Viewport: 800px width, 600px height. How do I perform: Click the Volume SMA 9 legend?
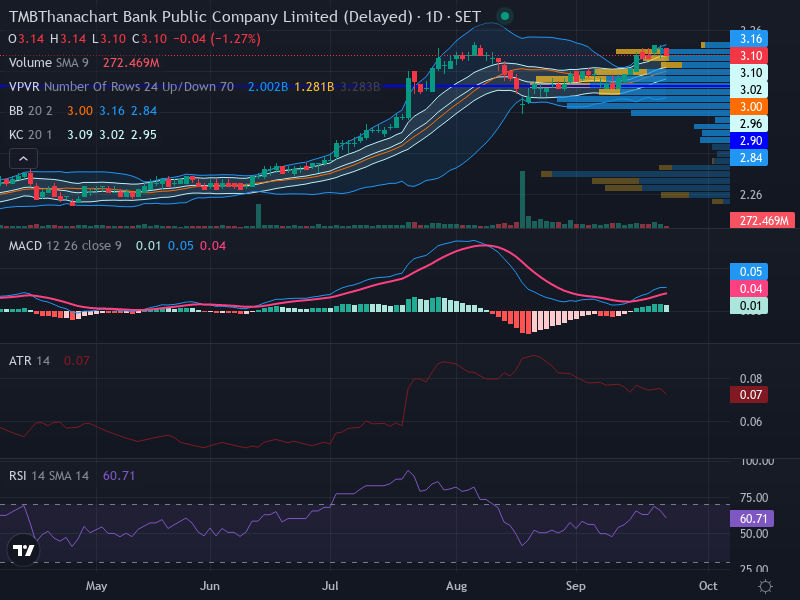(49, 63)
